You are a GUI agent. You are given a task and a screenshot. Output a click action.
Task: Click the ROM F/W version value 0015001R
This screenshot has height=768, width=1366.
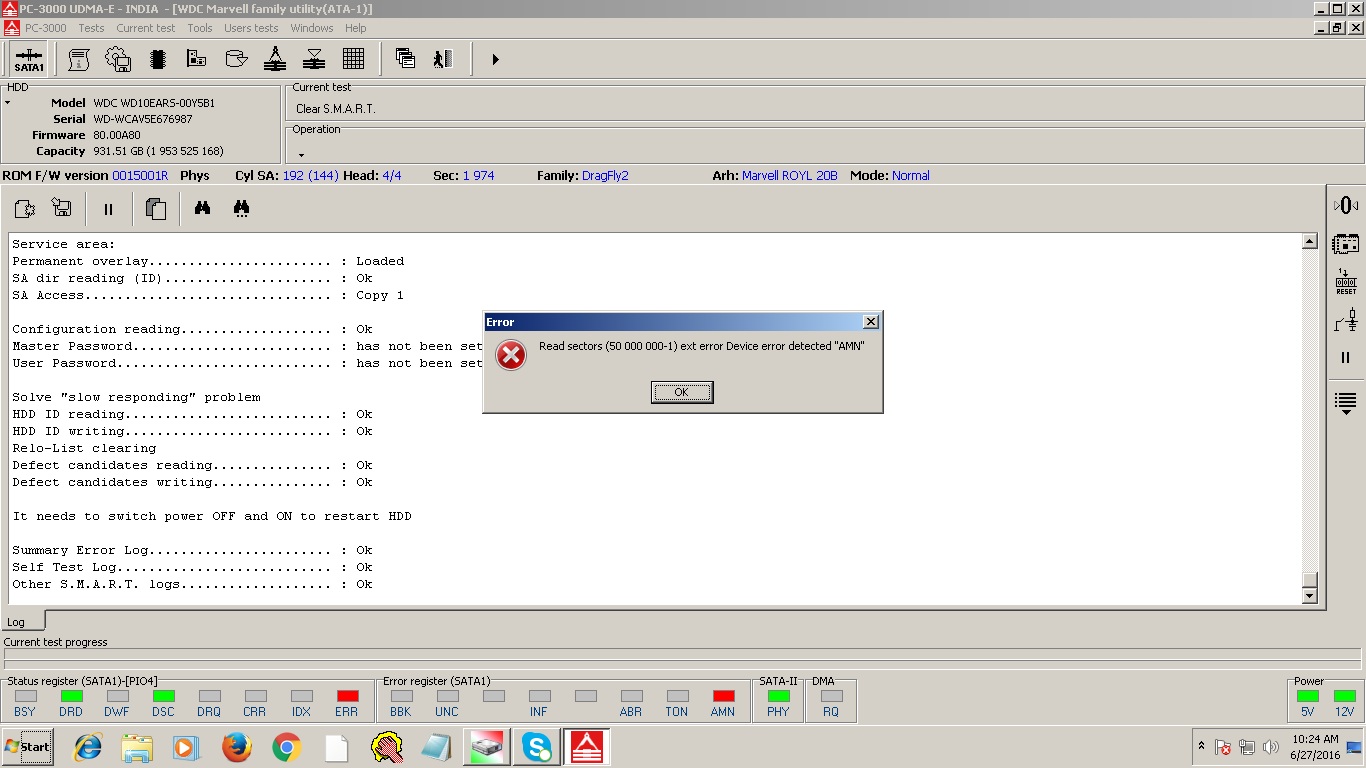(140, 176)
